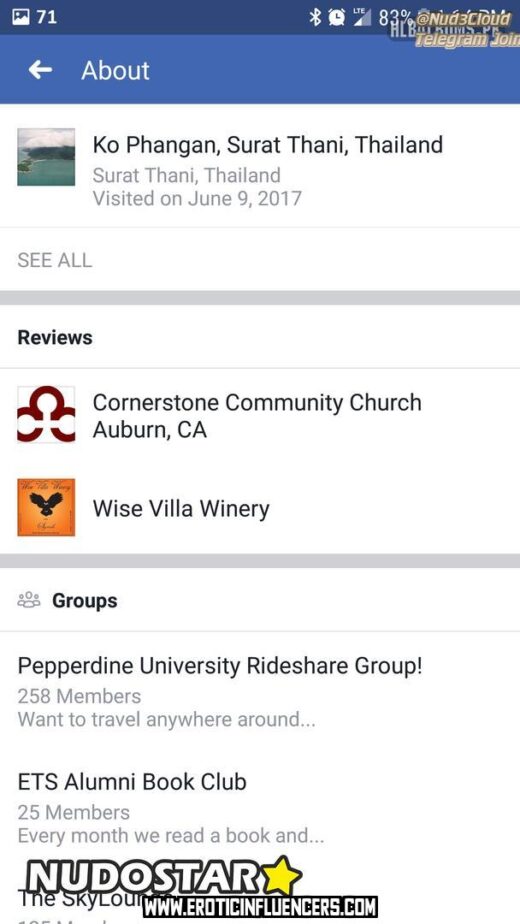The height and width of the screenshot is (924, 520).
Task: Tap the Bluetooth icon in status bar
Action: coord(315,17)
